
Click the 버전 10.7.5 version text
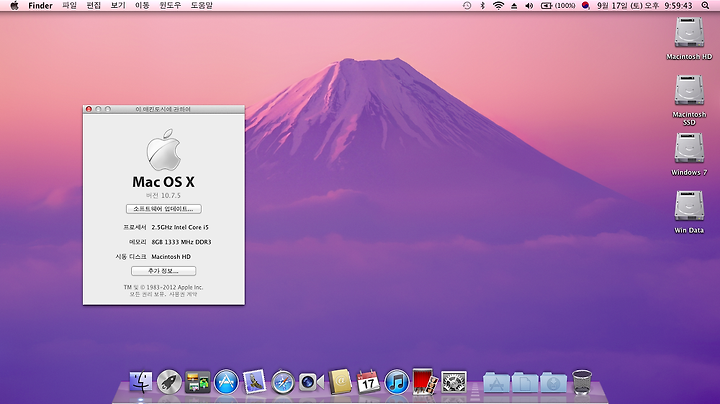[x=163, y=196]
